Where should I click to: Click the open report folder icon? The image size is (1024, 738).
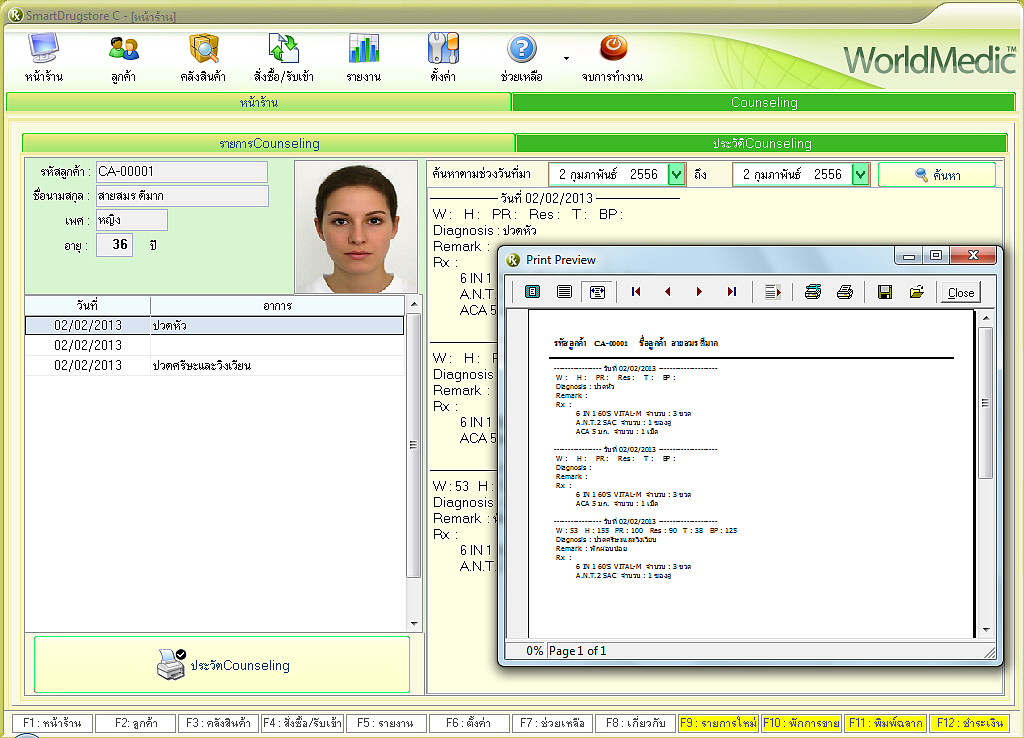[915, 292]
